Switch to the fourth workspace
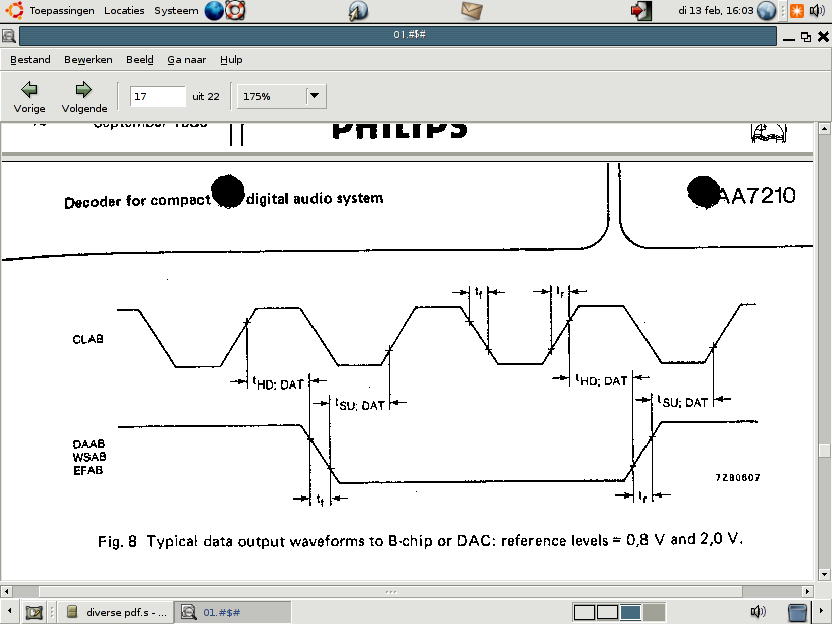This screenshot has height=624, width=832. (654, 612)
